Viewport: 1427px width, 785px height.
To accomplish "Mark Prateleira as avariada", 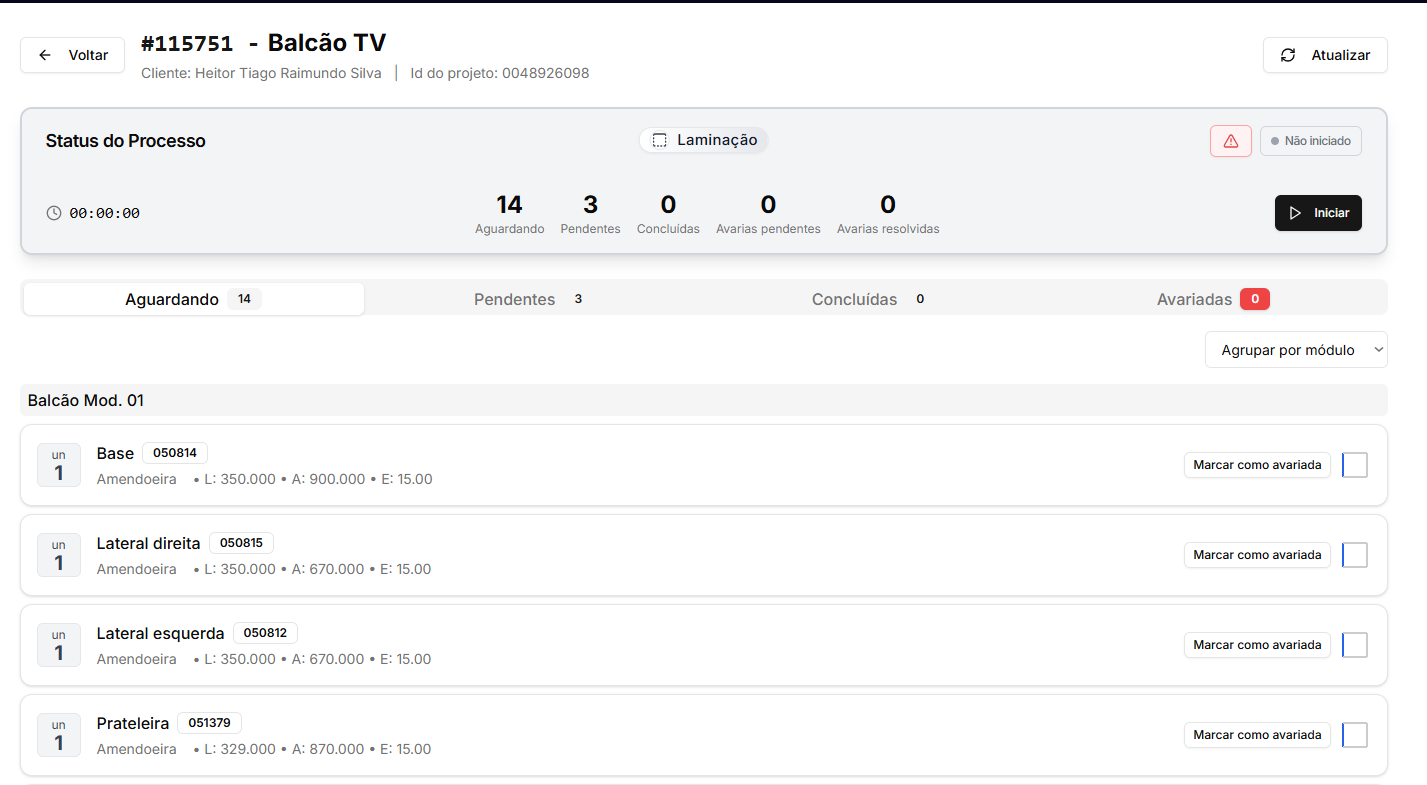I will click(1257, 735).
